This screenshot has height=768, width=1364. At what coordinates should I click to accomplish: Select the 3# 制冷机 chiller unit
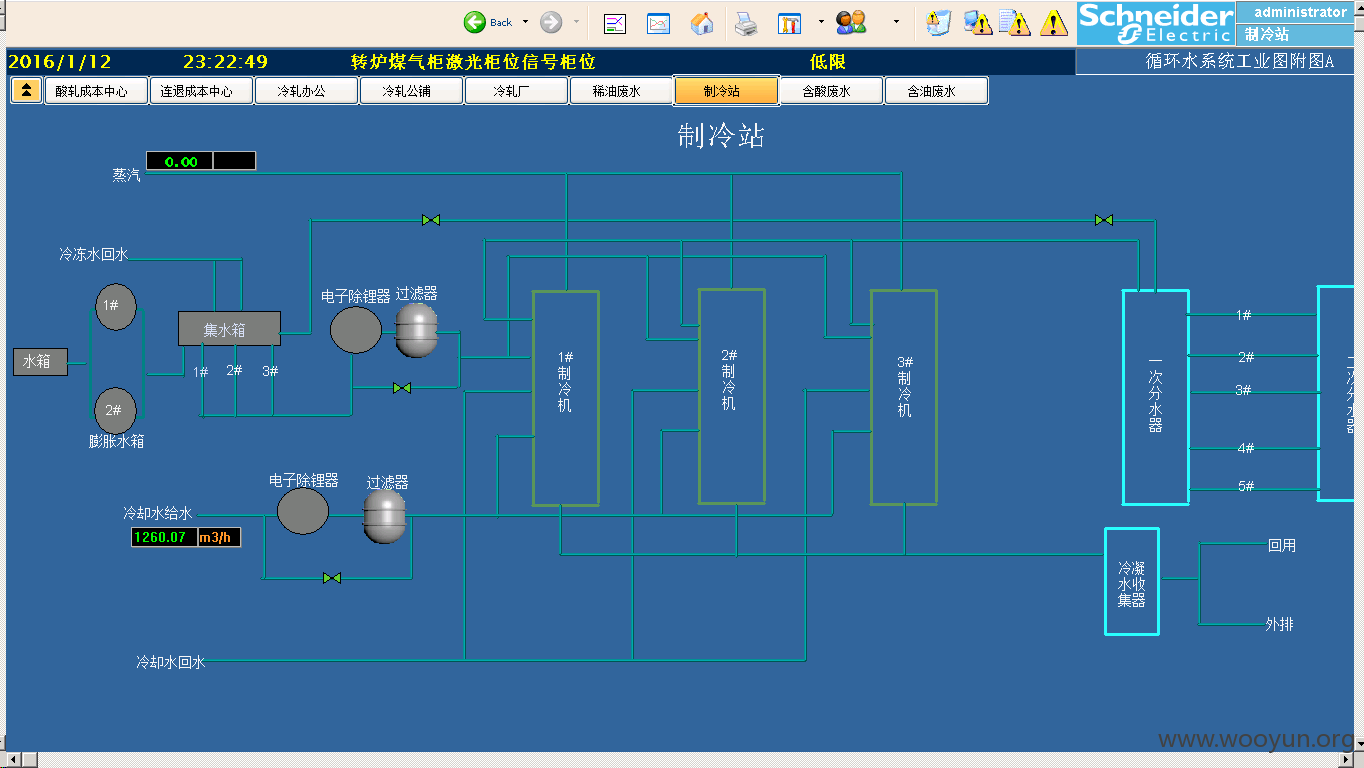tap(904, 397)
